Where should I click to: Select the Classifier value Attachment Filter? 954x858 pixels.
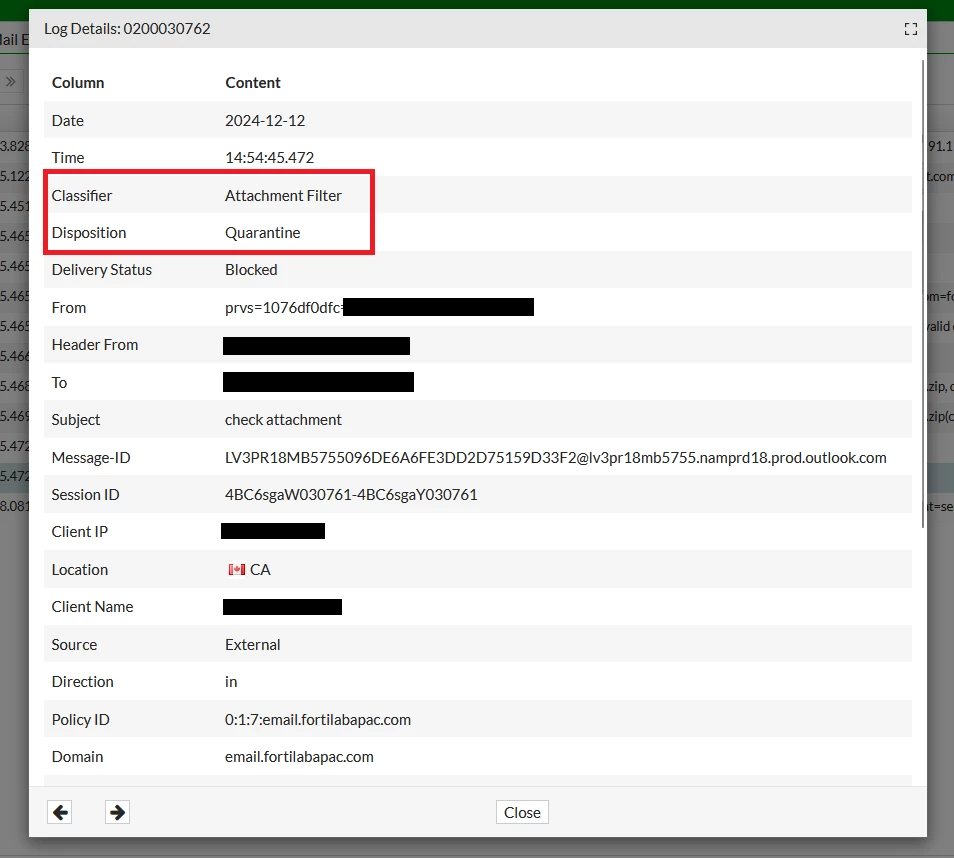[x=284, y=195]
